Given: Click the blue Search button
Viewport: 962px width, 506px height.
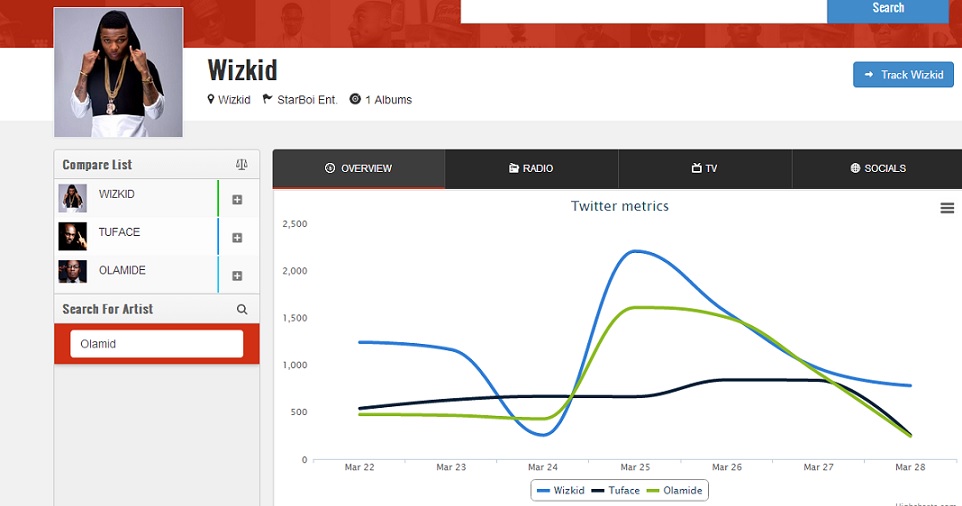Looking at the screenshot, I should coord(887,9).
